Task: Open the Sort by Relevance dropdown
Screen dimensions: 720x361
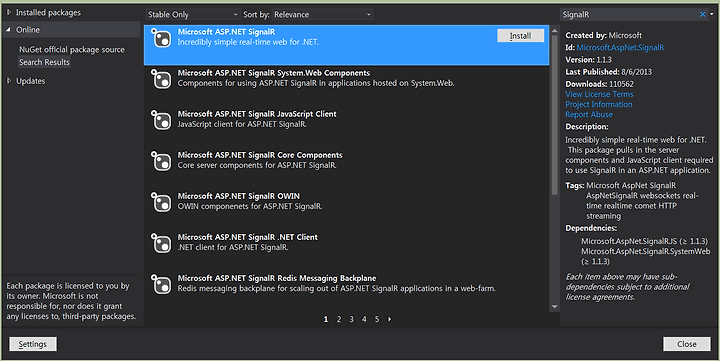Action: [x=322, y=15]
